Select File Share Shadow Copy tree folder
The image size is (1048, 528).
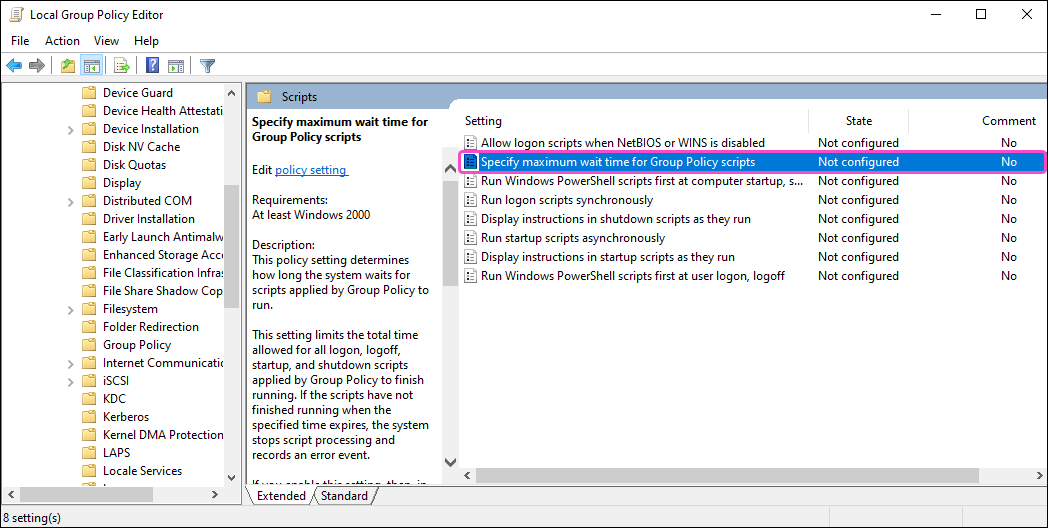162,291
